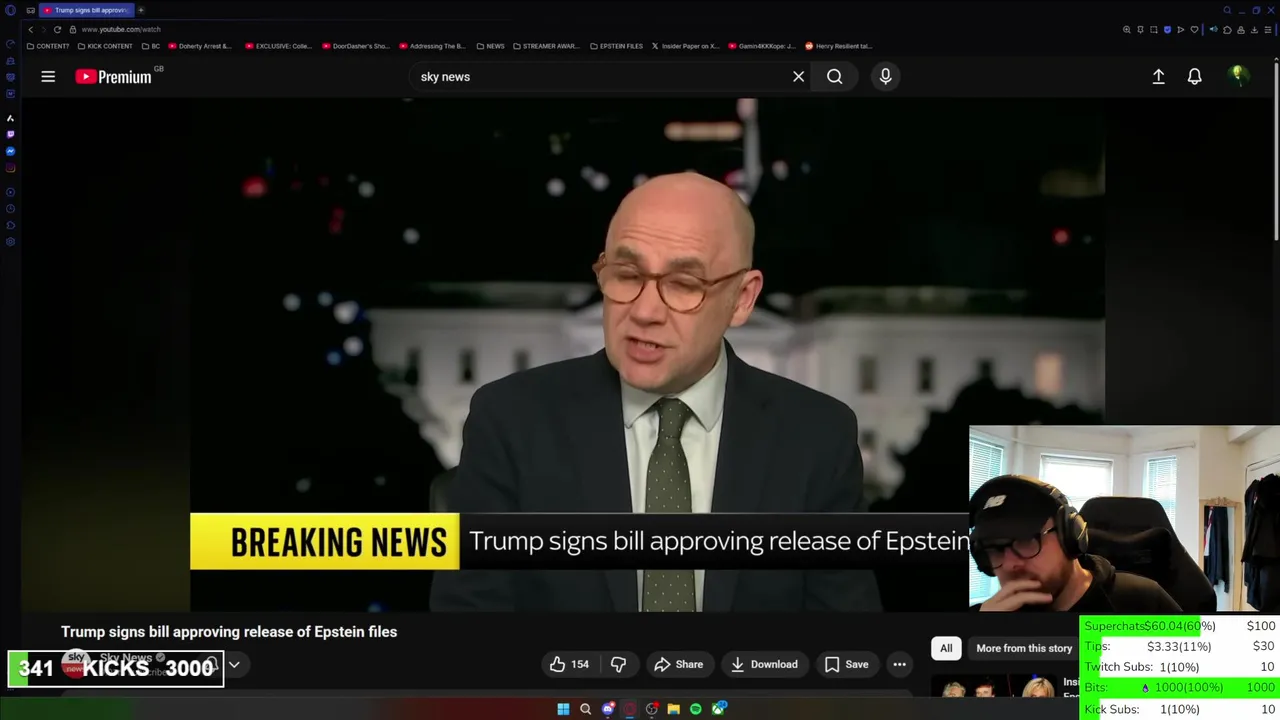Expand the notification chevron beside subscribe
The image size is (1280, 720).
coord(234,664)
